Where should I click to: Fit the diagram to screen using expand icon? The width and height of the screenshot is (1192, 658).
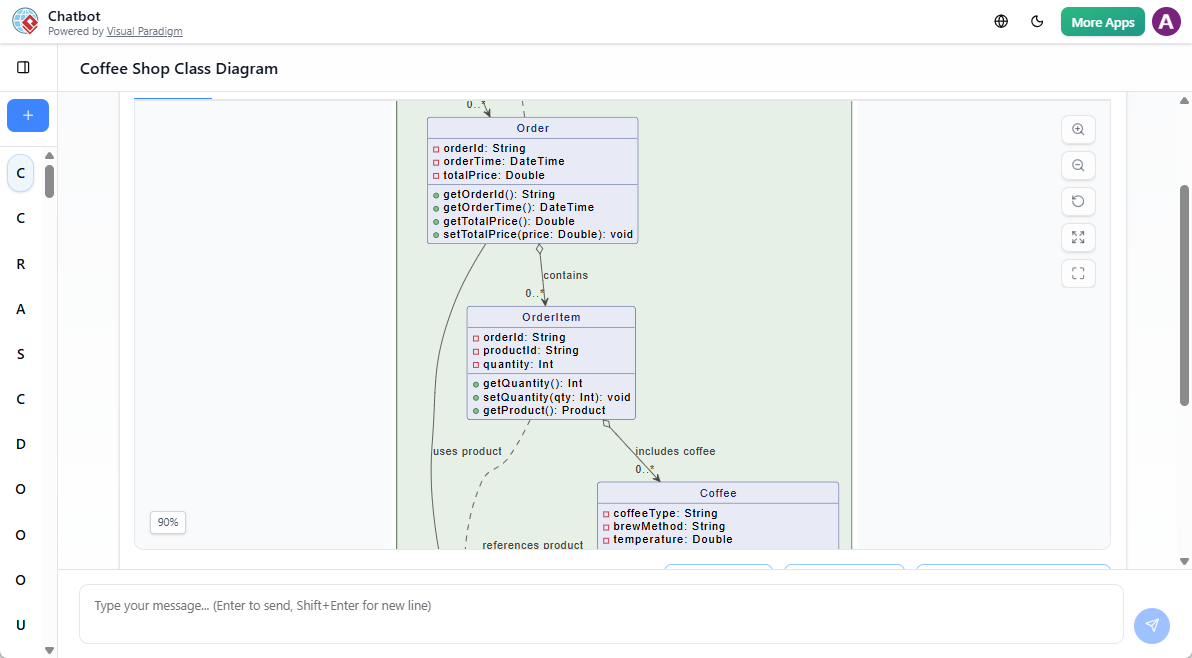pos(1078,237)
